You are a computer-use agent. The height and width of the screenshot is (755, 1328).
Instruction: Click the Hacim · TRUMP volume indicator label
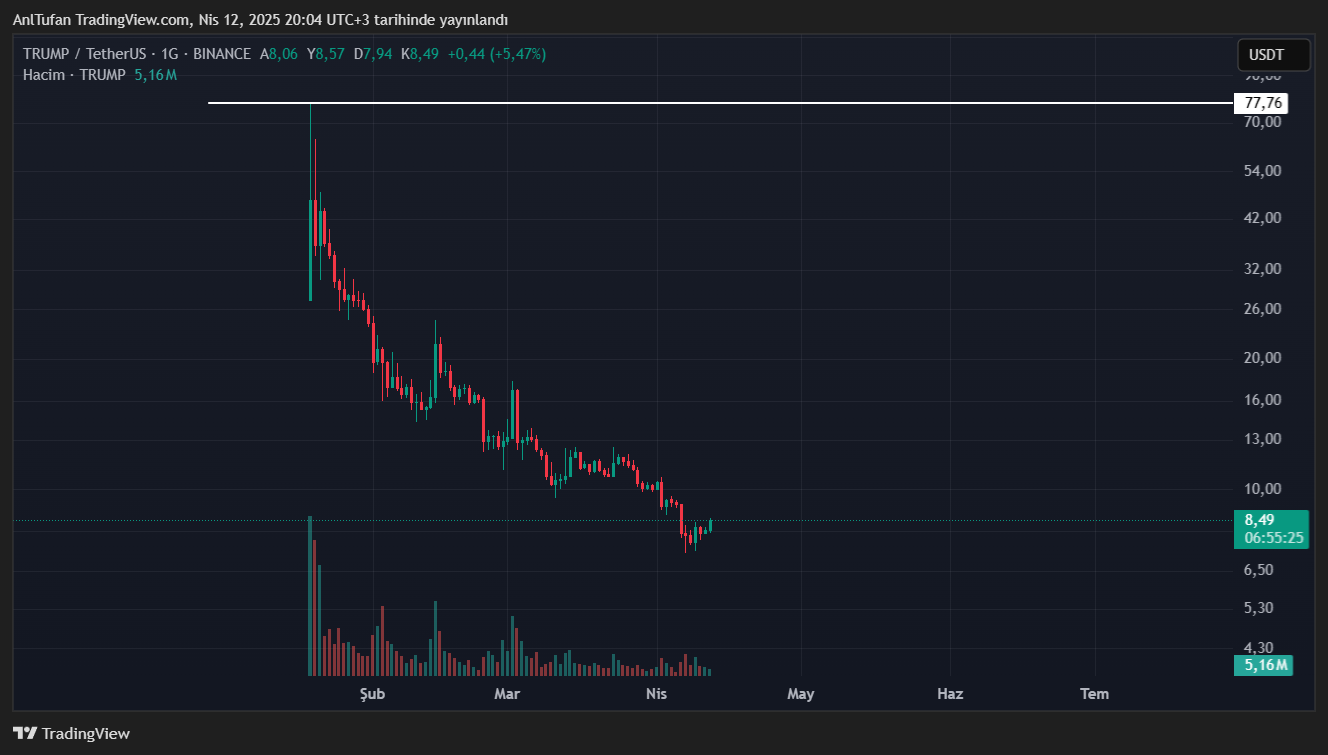[x=75, y=75]
